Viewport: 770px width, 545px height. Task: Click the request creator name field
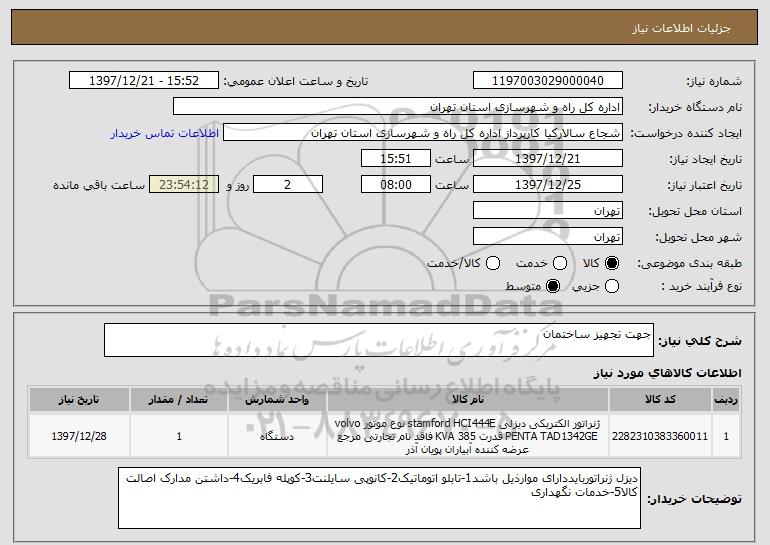[x=423, y=133]
